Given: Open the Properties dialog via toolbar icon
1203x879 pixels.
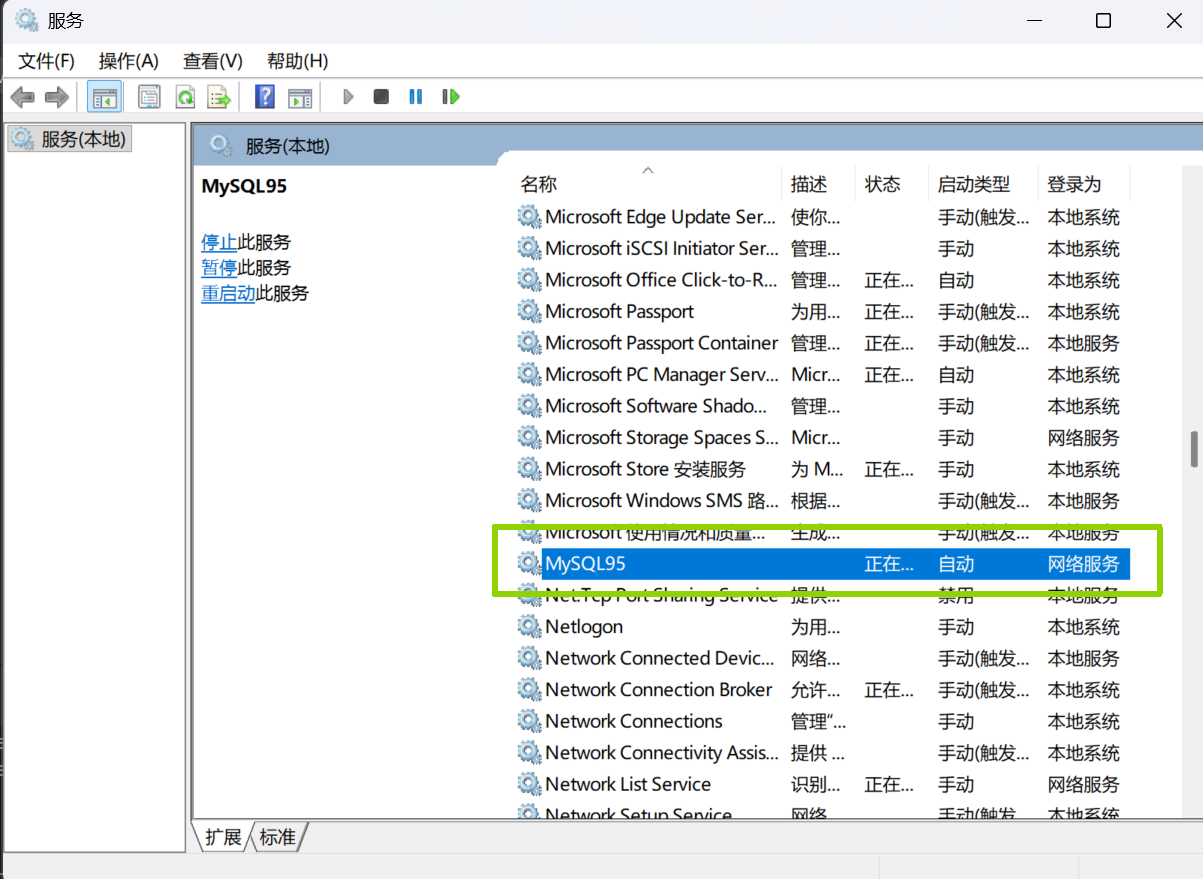Looking at the screenshot, I should (149, 96).
